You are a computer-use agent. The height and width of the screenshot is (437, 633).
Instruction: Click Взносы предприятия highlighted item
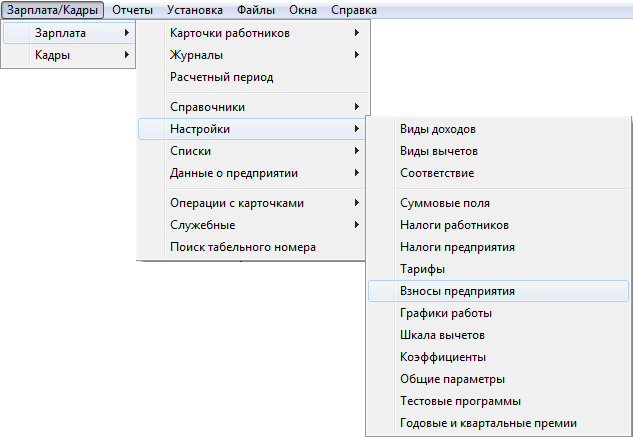click(x=499, y=291)
